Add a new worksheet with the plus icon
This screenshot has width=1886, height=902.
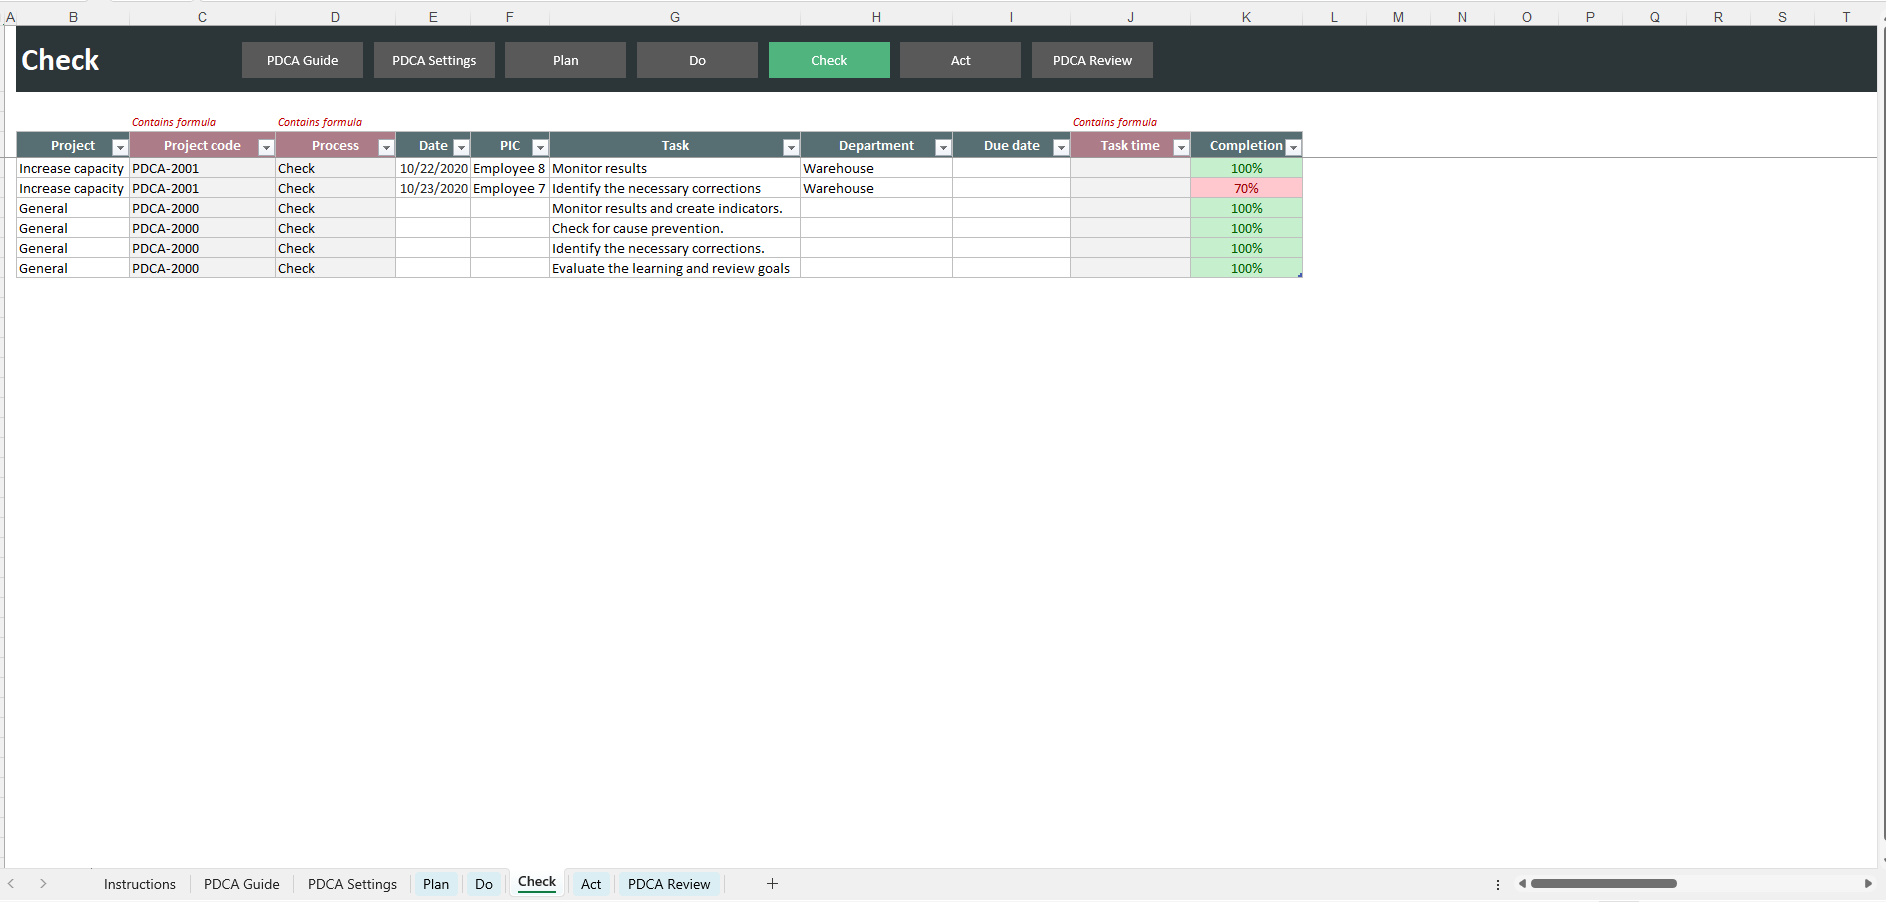772,884
